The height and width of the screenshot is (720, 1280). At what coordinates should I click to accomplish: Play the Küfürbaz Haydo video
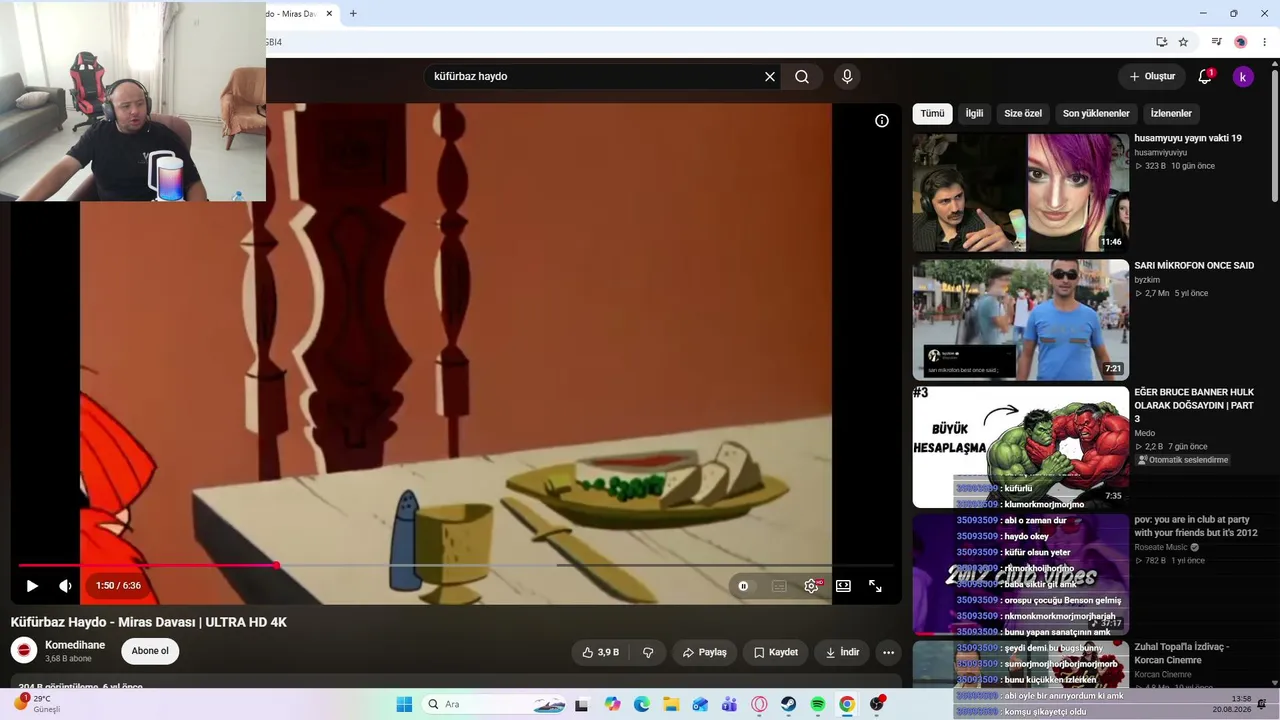[32, 586]
